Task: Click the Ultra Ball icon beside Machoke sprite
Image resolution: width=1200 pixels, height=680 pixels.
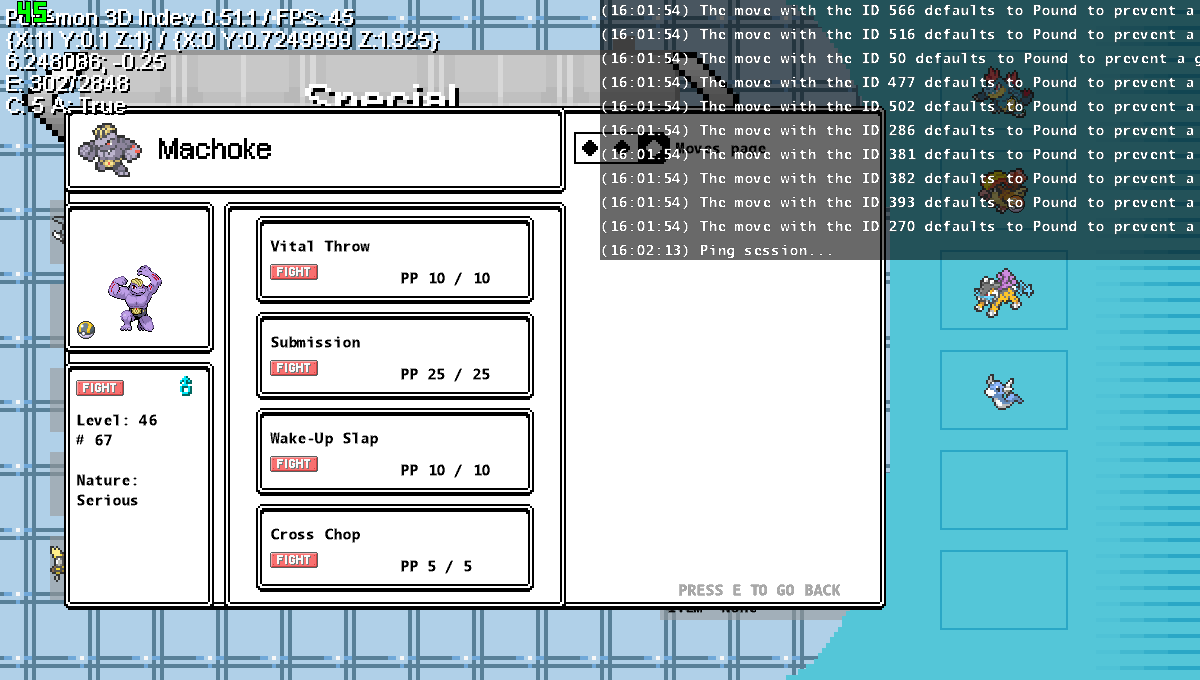Action: (86, 330)
